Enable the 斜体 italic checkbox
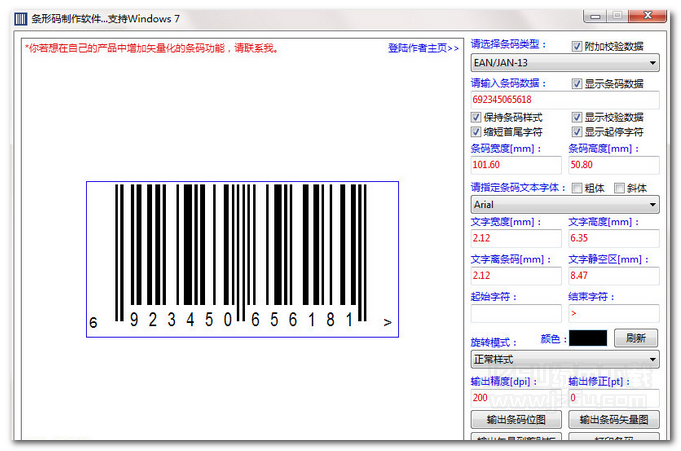The image size is (681, 451). tap(619, 188)
